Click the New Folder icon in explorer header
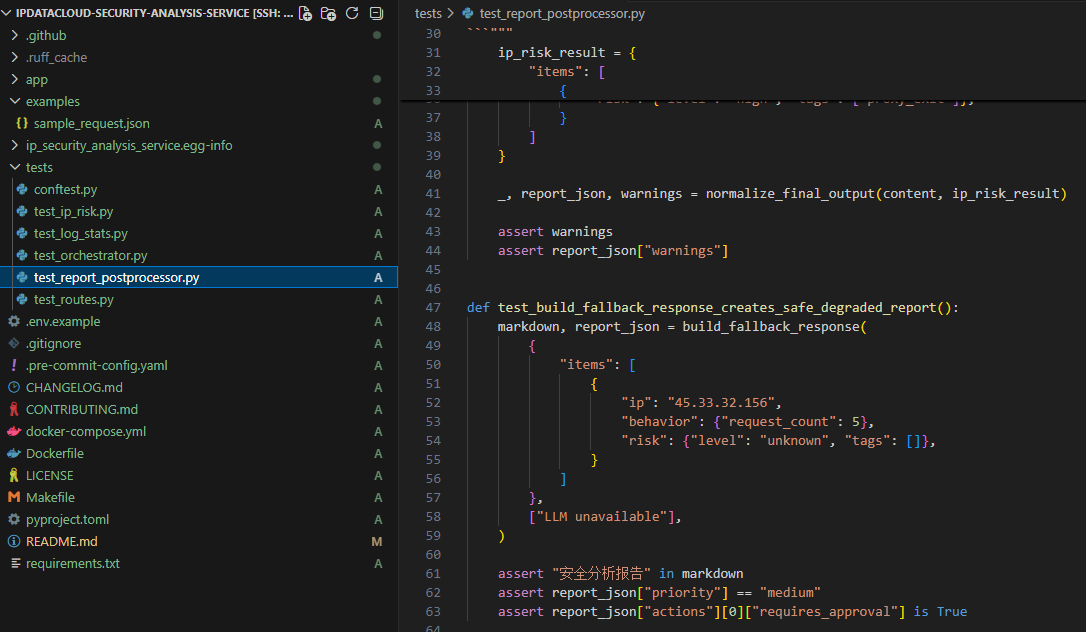The height and width of the screenshot is (632, 1086). pyautogui.click(x=328, y=13)
